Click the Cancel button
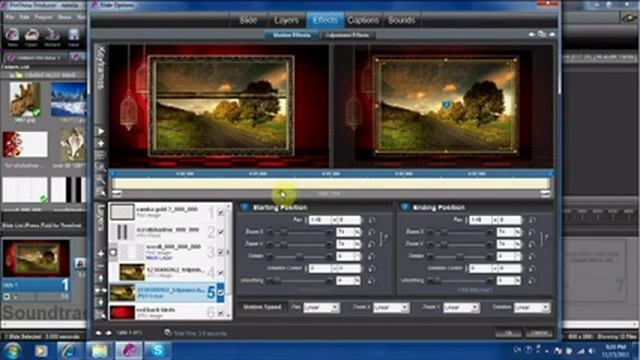Viewport: 640px width, 360px height. click(x=539, y=333)
